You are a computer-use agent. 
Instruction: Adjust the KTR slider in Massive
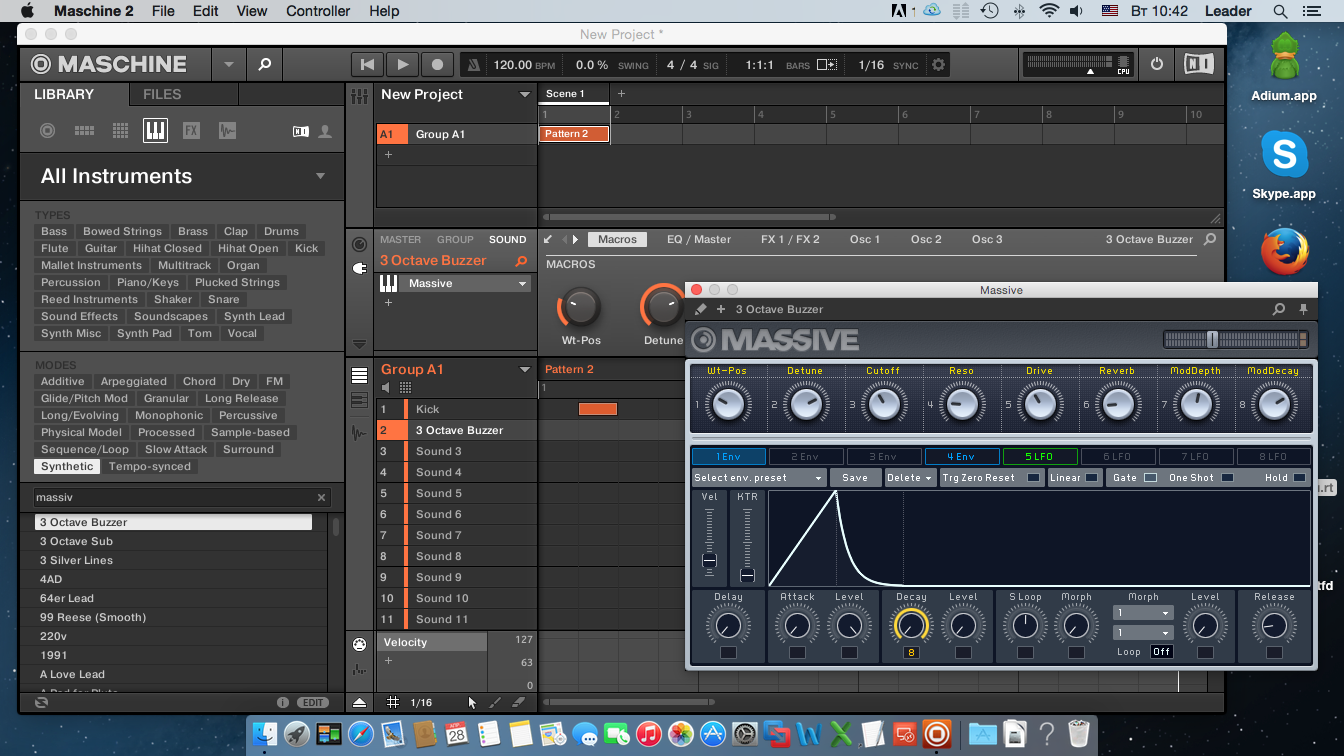point(747,575)
